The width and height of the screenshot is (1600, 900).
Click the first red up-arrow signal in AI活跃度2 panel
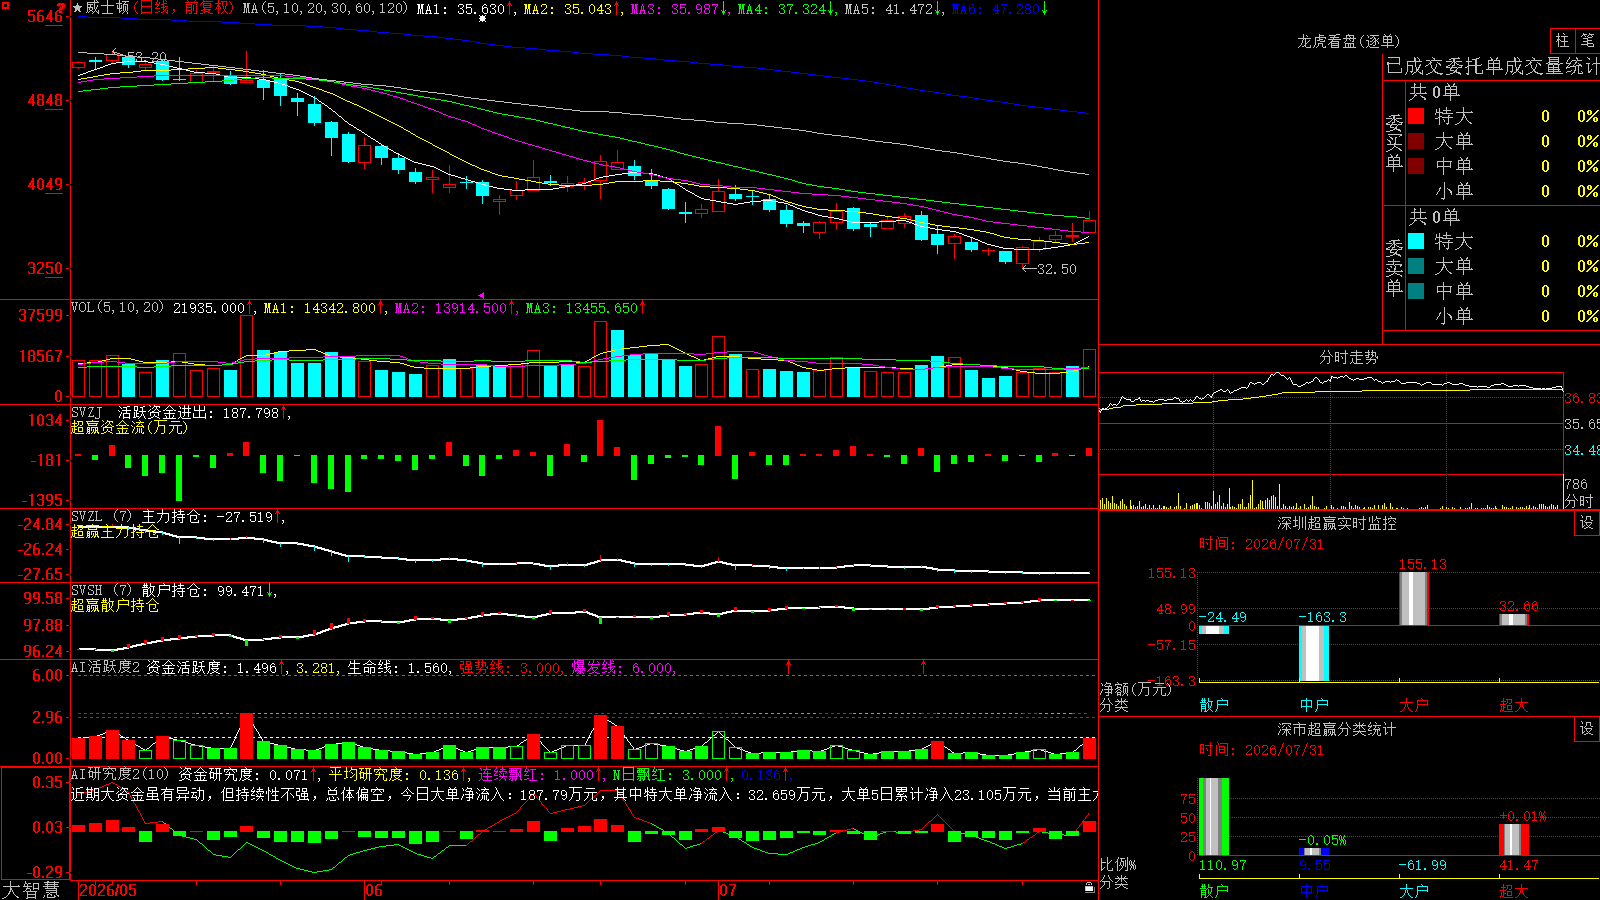tap(788, 666)
